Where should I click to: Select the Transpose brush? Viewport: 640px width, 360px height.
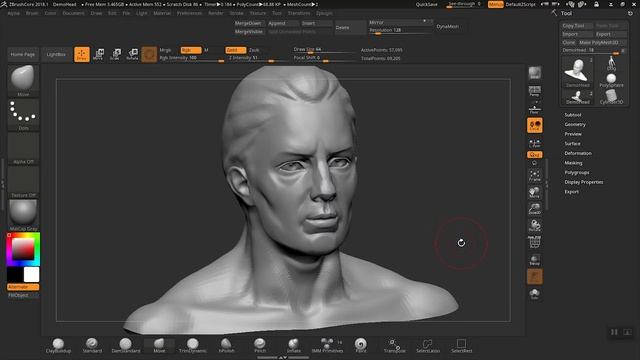[394, 345]
